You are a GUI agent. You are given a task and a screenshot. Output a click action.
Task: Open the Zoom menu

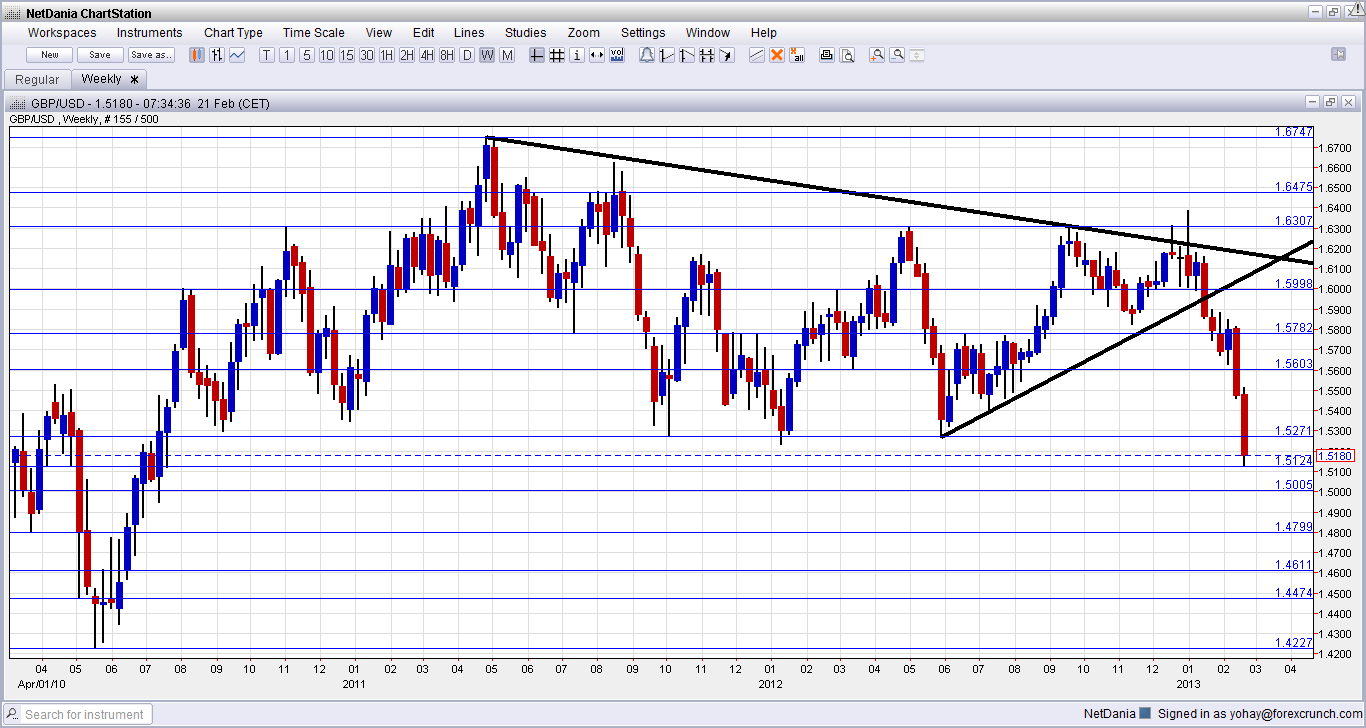coord(584,33)
